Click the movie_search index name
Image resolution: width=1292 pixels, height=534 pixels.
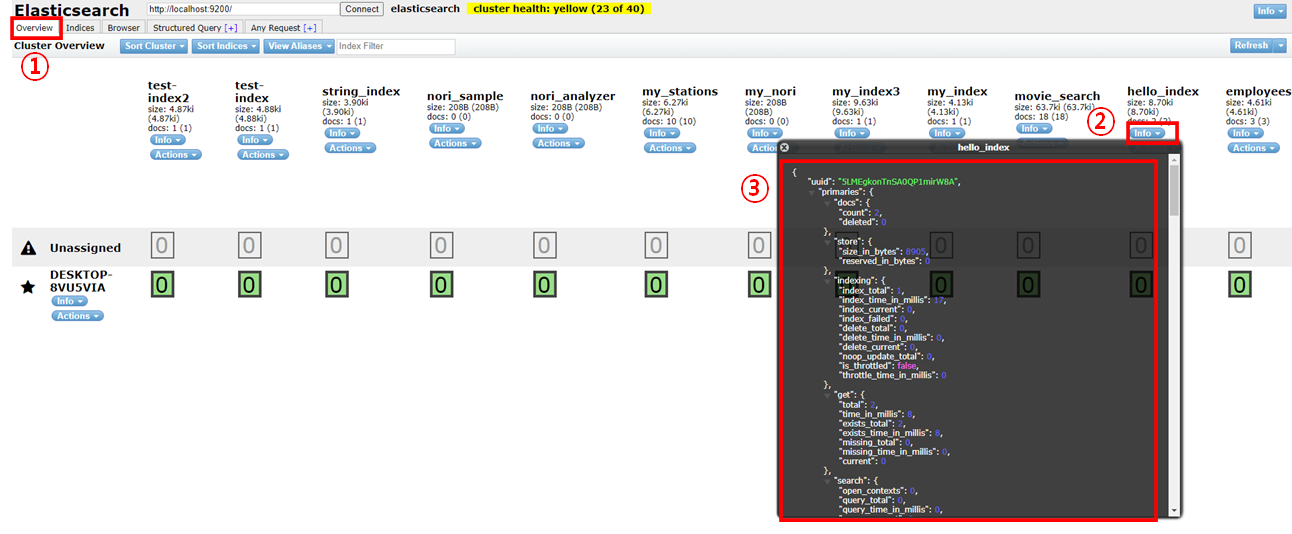tap(1057, 96)
